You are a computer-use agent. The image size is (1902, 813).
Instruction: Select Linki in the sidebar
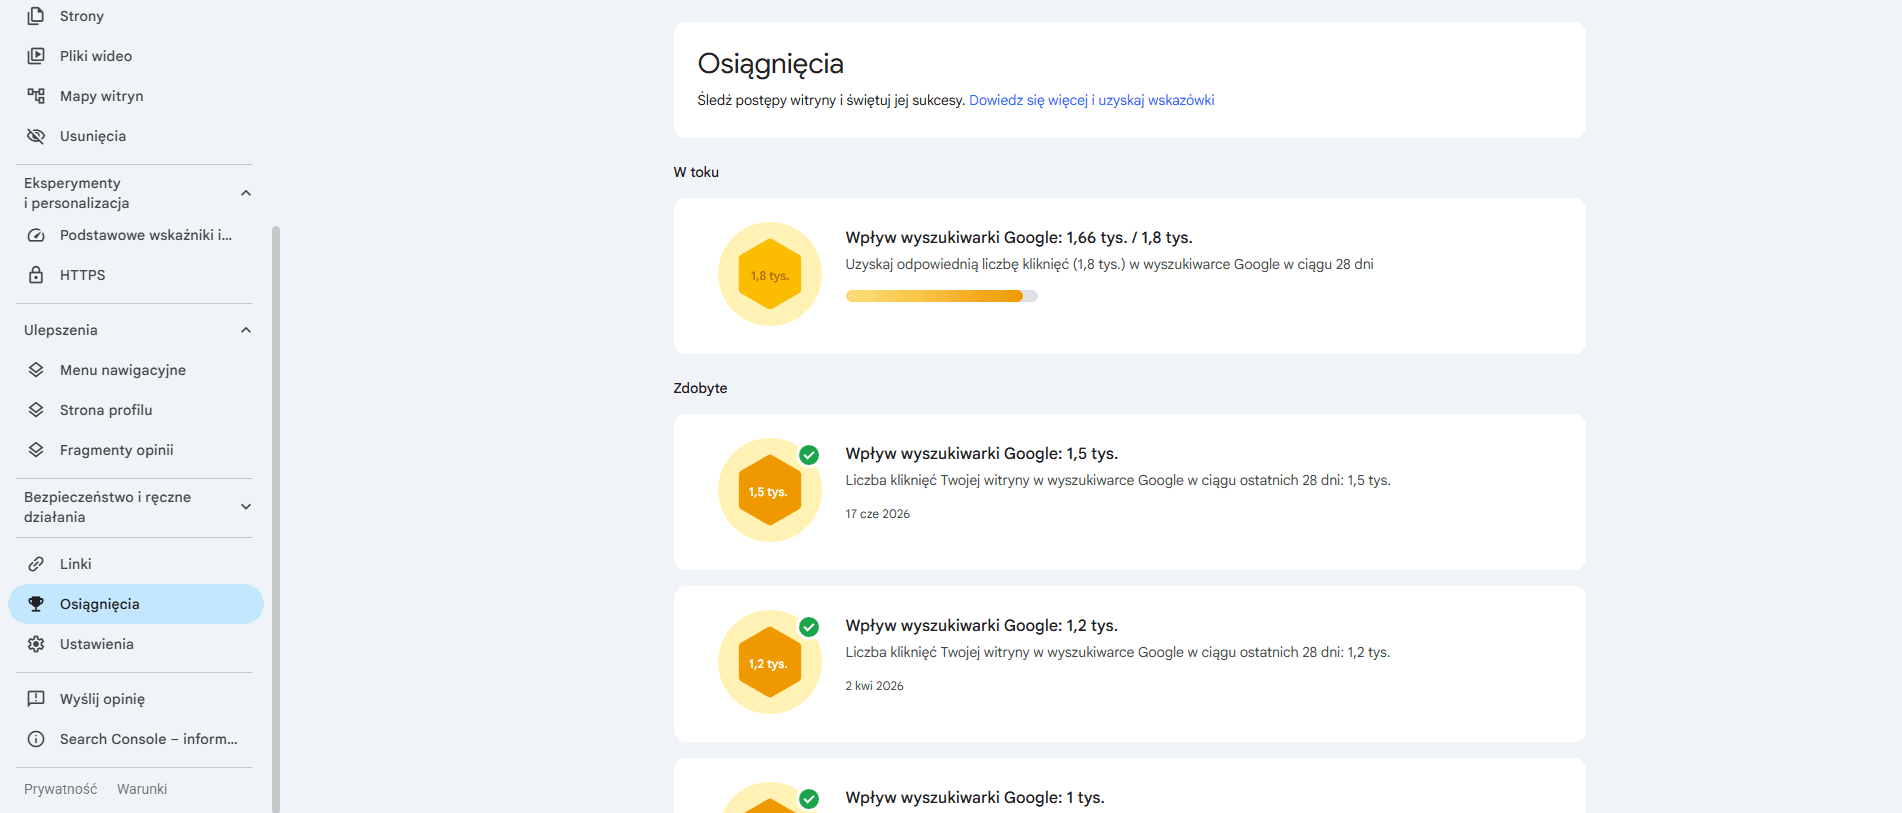tap(136, 564)
